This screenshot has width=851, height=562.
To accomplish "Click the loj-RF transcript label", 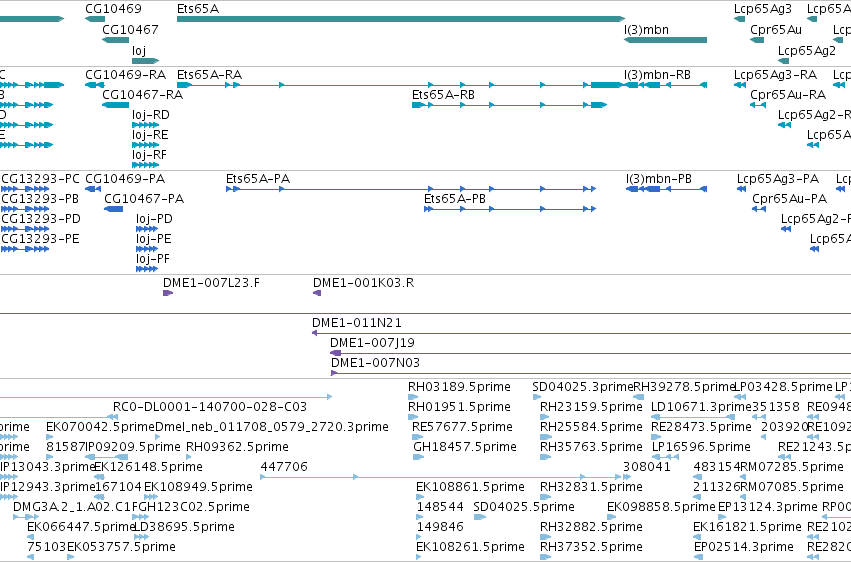I will (149, 155).
